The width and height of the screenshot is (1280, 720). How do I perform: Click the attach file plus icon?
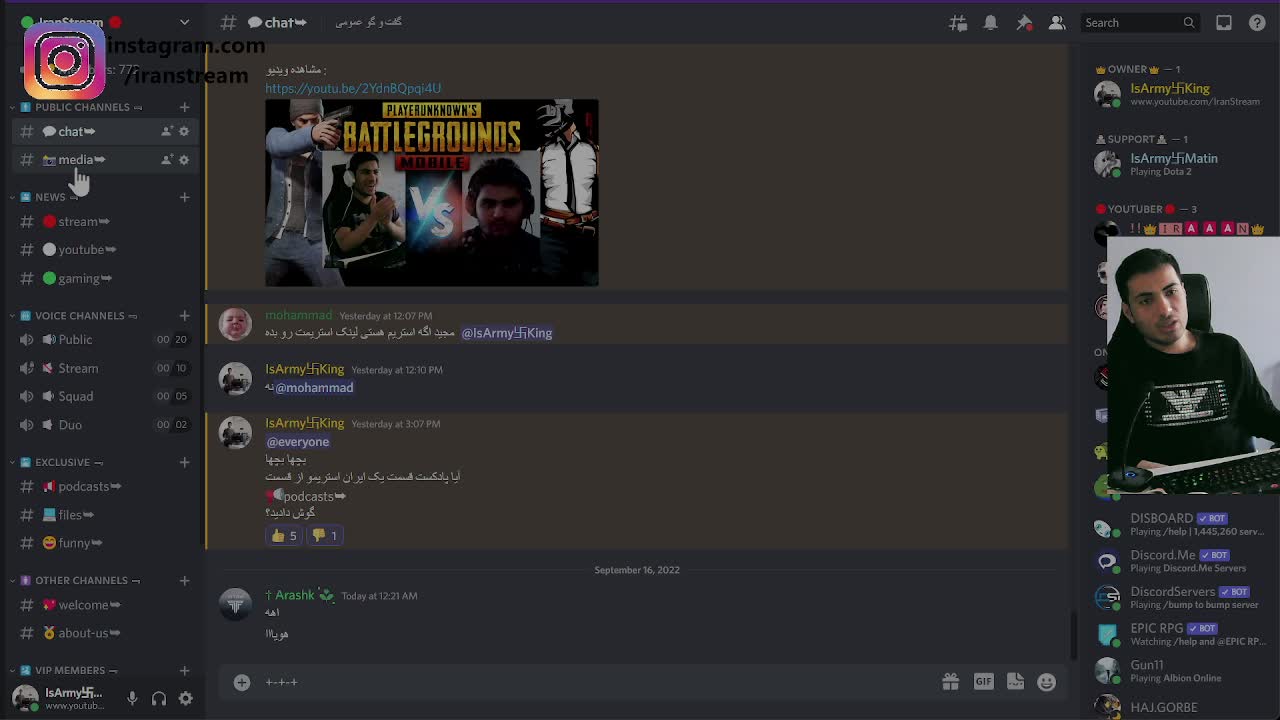(x=242, y=682)
